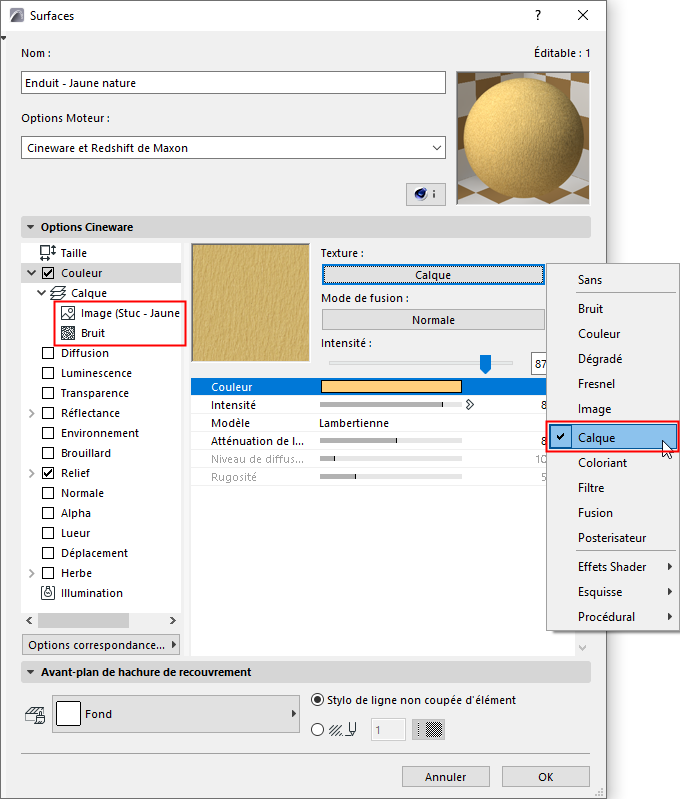Select the Calque layer icon in tree
The width and height of the screenshot is (680, 799).
pos(58,293)
